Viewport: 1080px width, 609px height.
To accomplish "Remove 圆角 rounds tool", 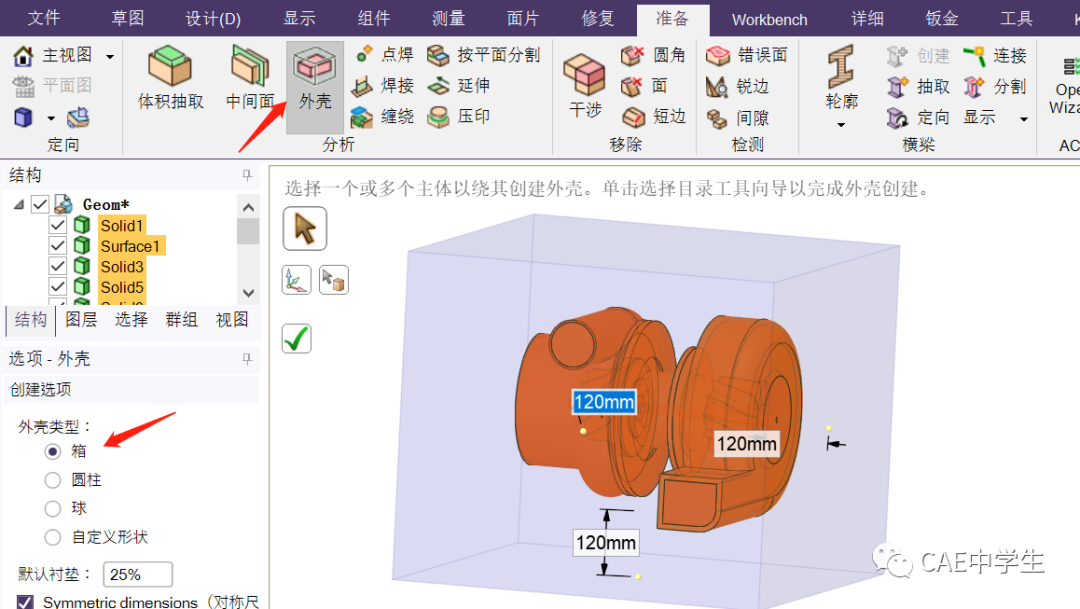I will pos(653,55).
